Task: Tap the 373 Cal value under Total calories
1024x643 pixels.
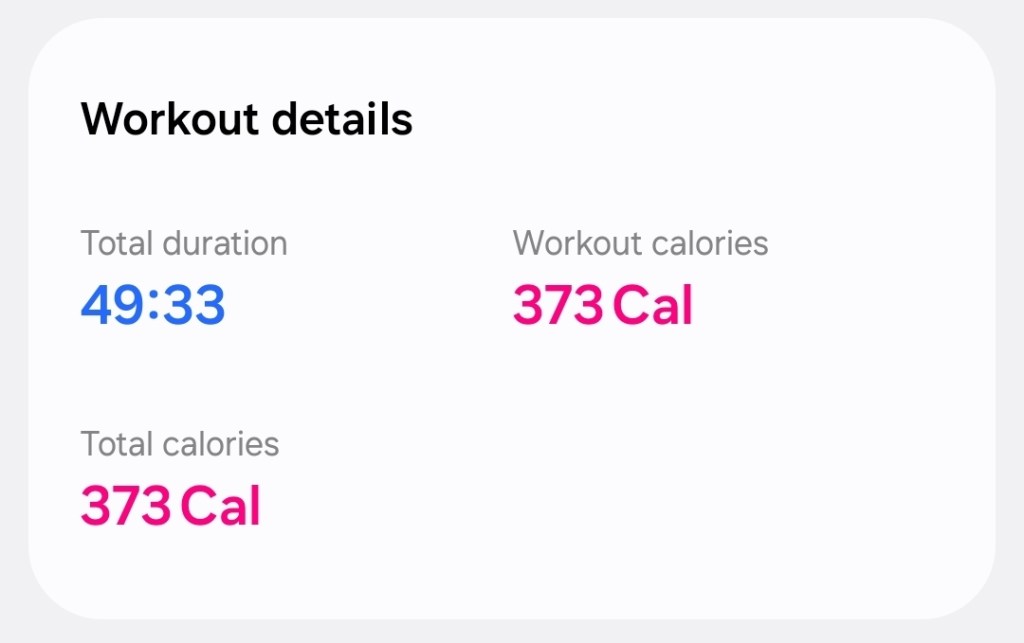Action: click(170, 506)
